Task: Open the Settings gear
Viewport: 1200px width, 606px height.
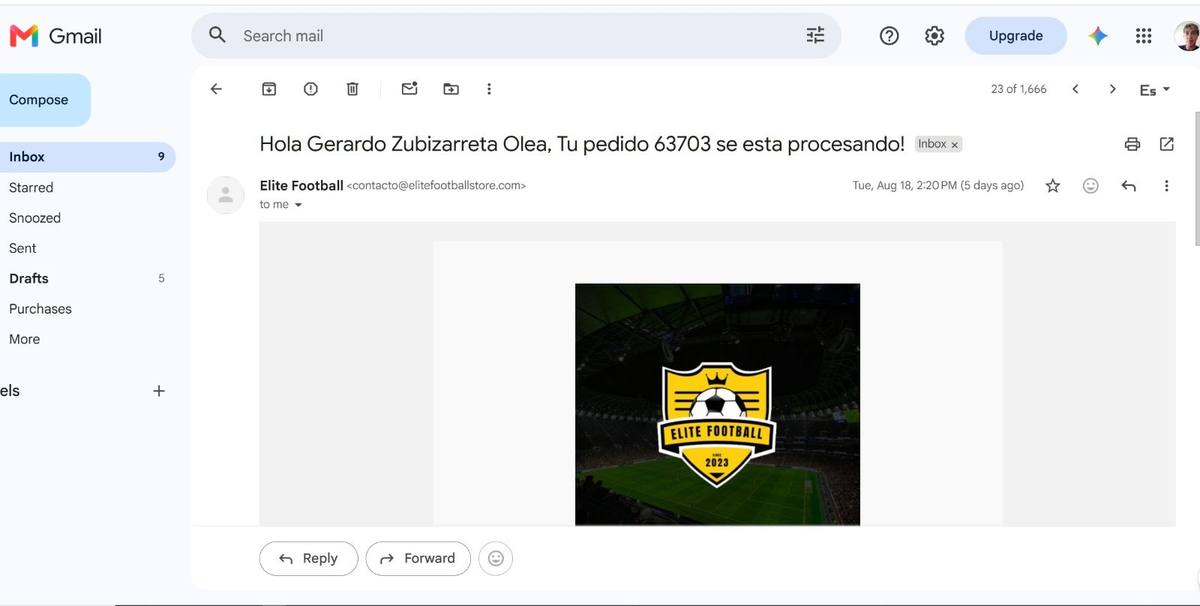Action: [x=934, y=36]
